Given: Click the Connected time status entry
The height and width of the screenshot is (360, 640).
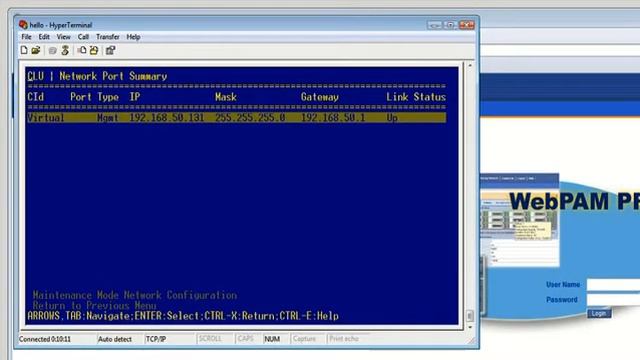Looking at the screenshot, I should point(45,339).
